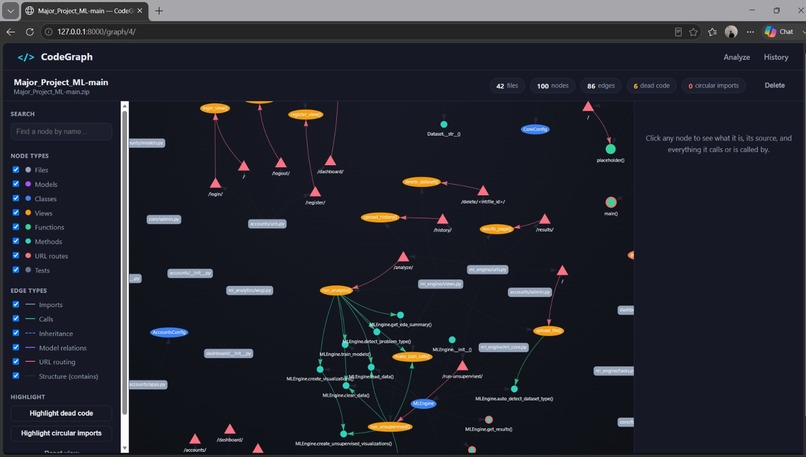Toggle the Models node type checkbox
This screenshot has height=457, width=806.
16,184
